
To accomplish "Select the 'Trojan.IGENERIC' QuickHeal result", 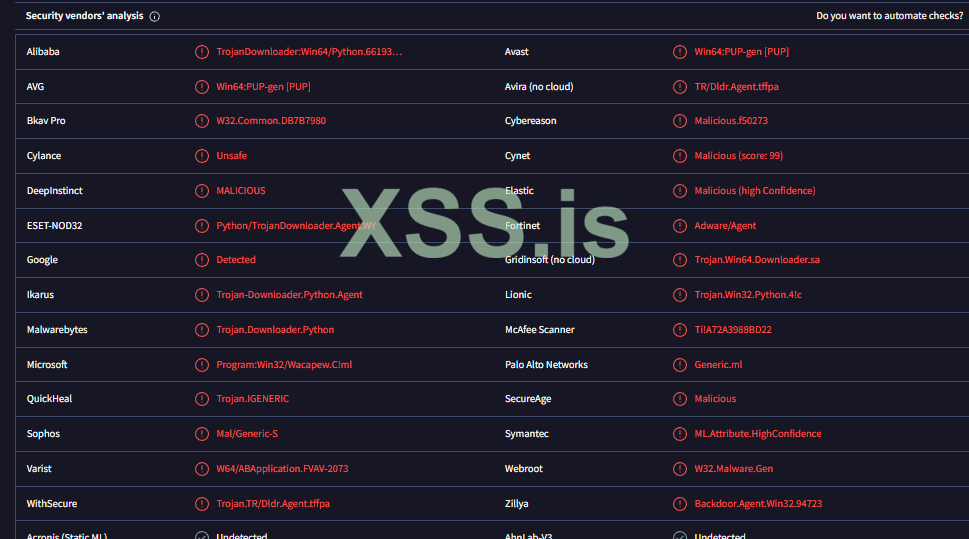I will click(x=253, y=399).
